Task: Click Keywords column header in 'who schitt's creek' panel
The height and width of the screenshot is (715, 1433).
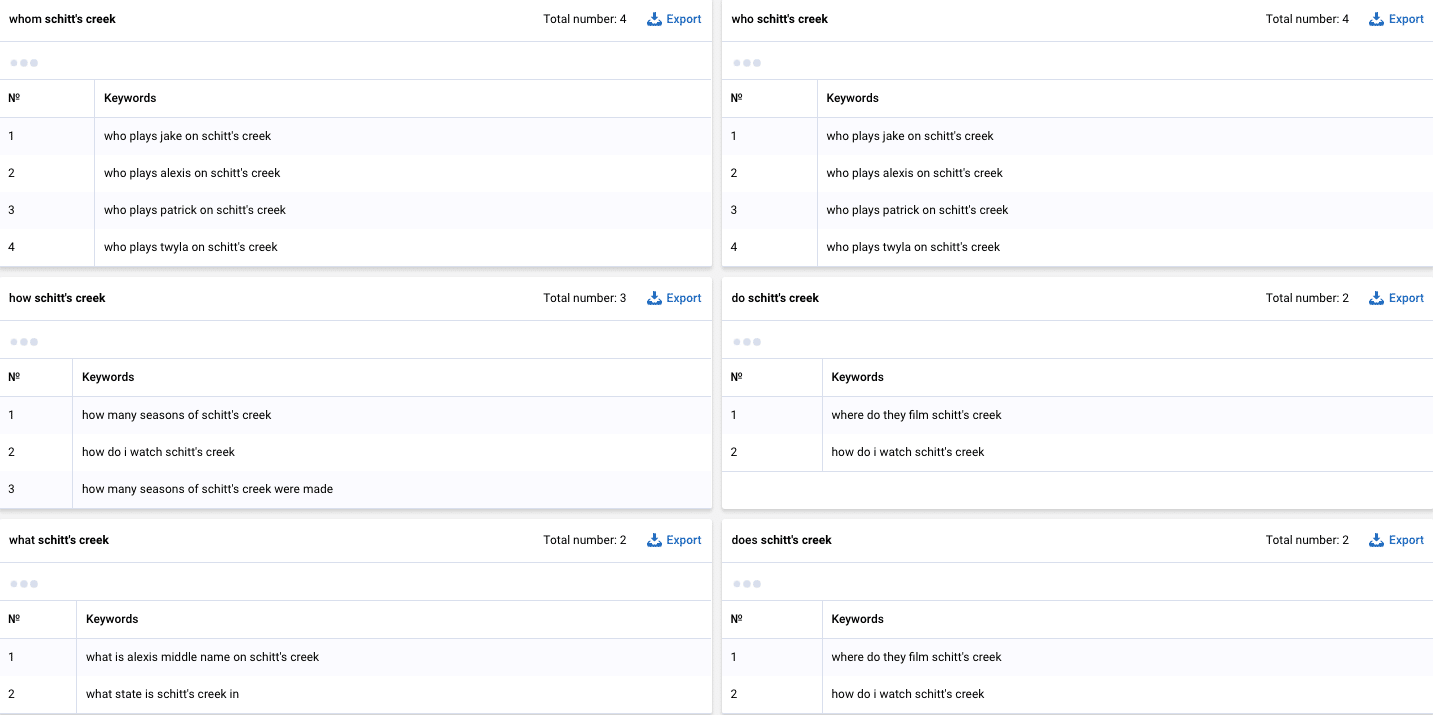Action: [852, 98]
